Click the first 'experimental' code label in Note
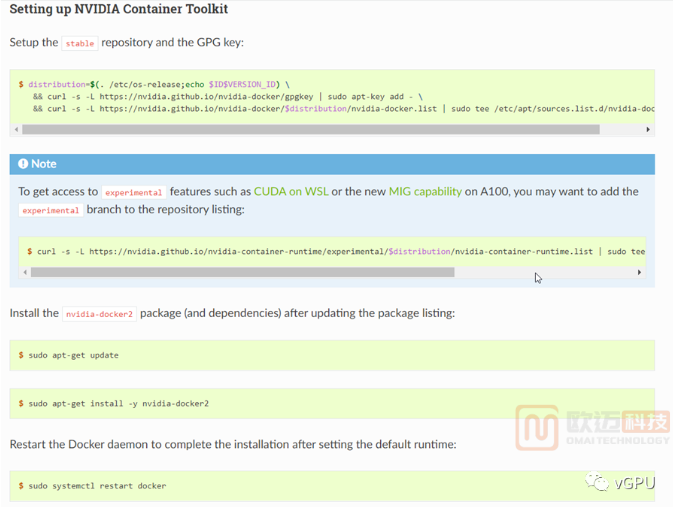 (133, 192)
